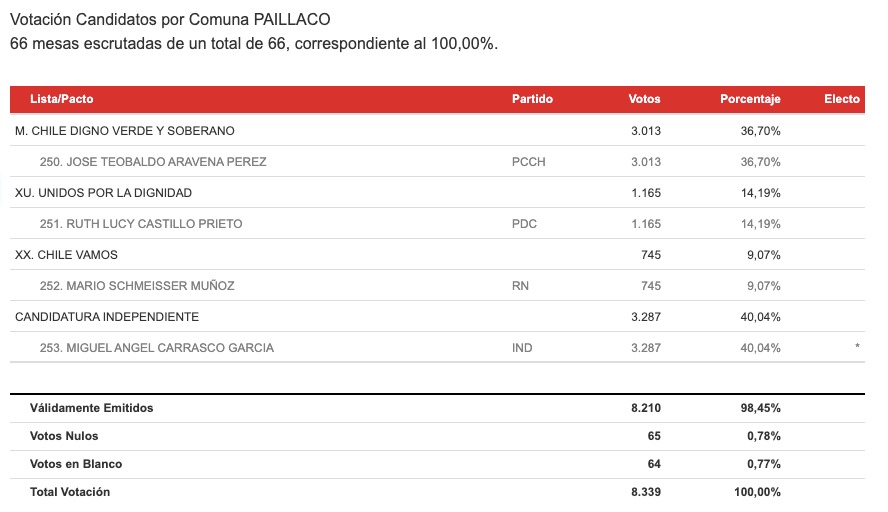Click the Porcentaje column header
Image resolution: width=888 pixels, height=512 pixels.
tap(750, 99)
